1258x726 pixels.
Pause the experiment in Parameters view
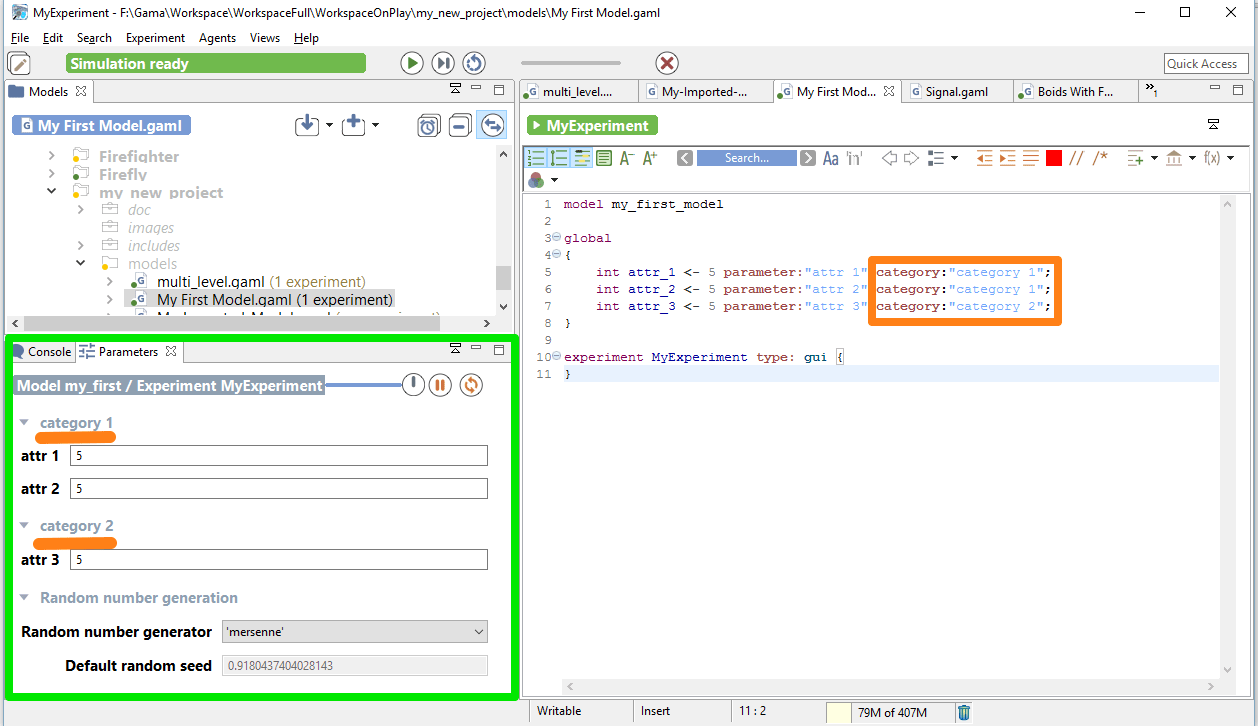click(x=440, y=385)
